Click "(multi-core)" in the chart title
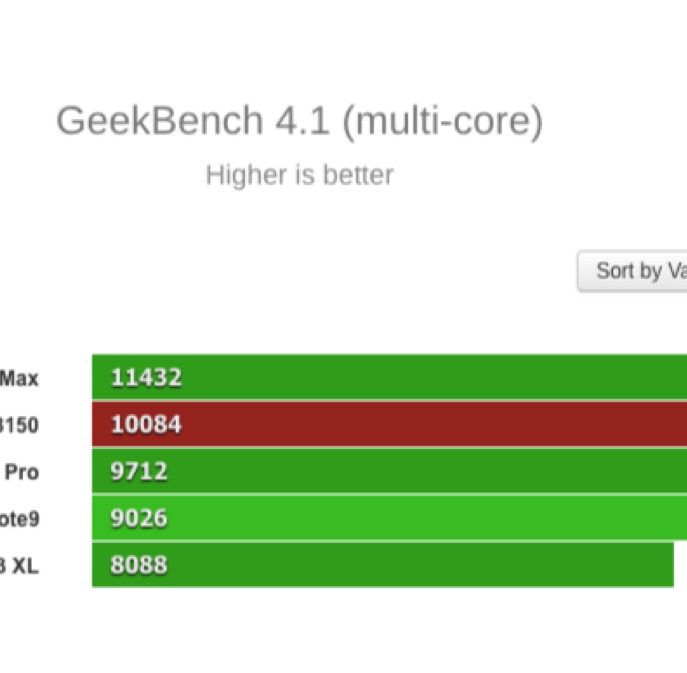 pyautogui.click(x=442, y=122)
